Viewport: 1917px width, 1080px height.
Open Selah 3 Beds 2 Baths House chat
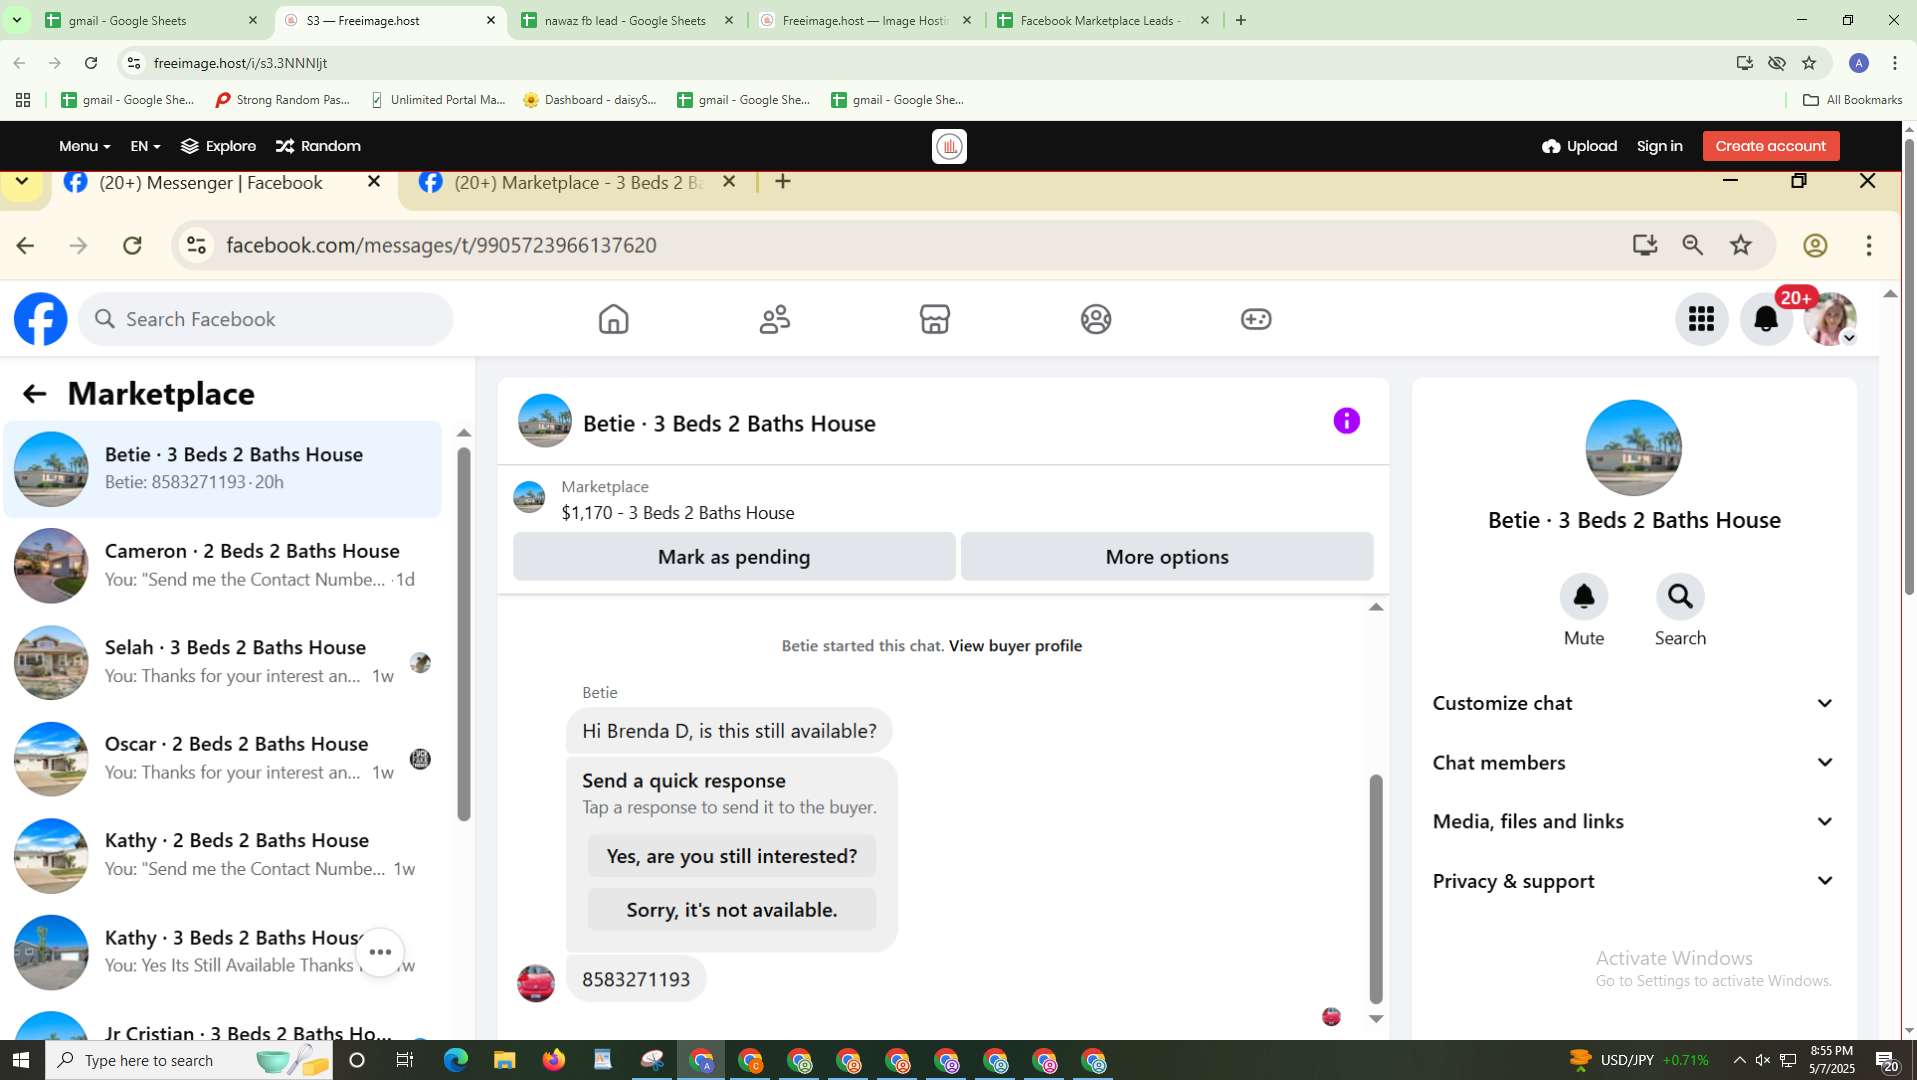click(222, 663)
